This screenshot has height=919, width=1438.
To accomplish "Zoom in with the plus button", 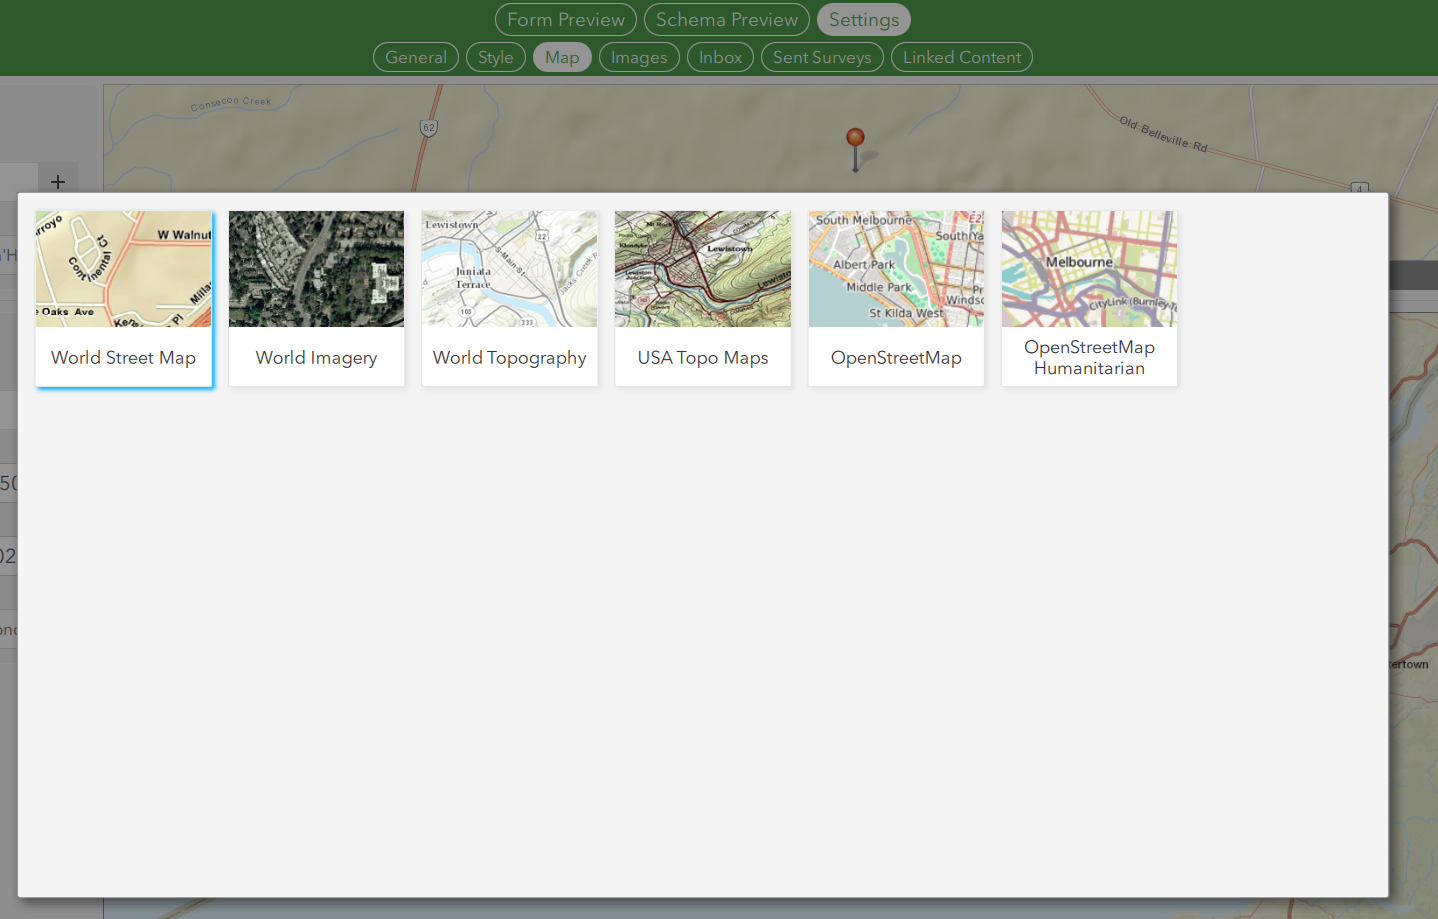I will coord(57,181).
